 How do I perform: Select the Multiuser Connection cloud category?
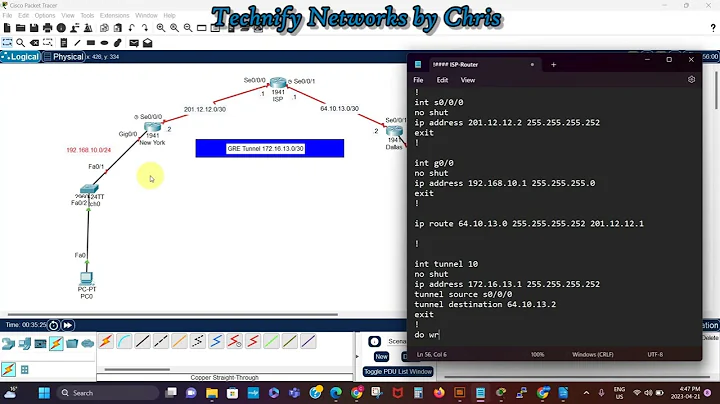[88, 343]
